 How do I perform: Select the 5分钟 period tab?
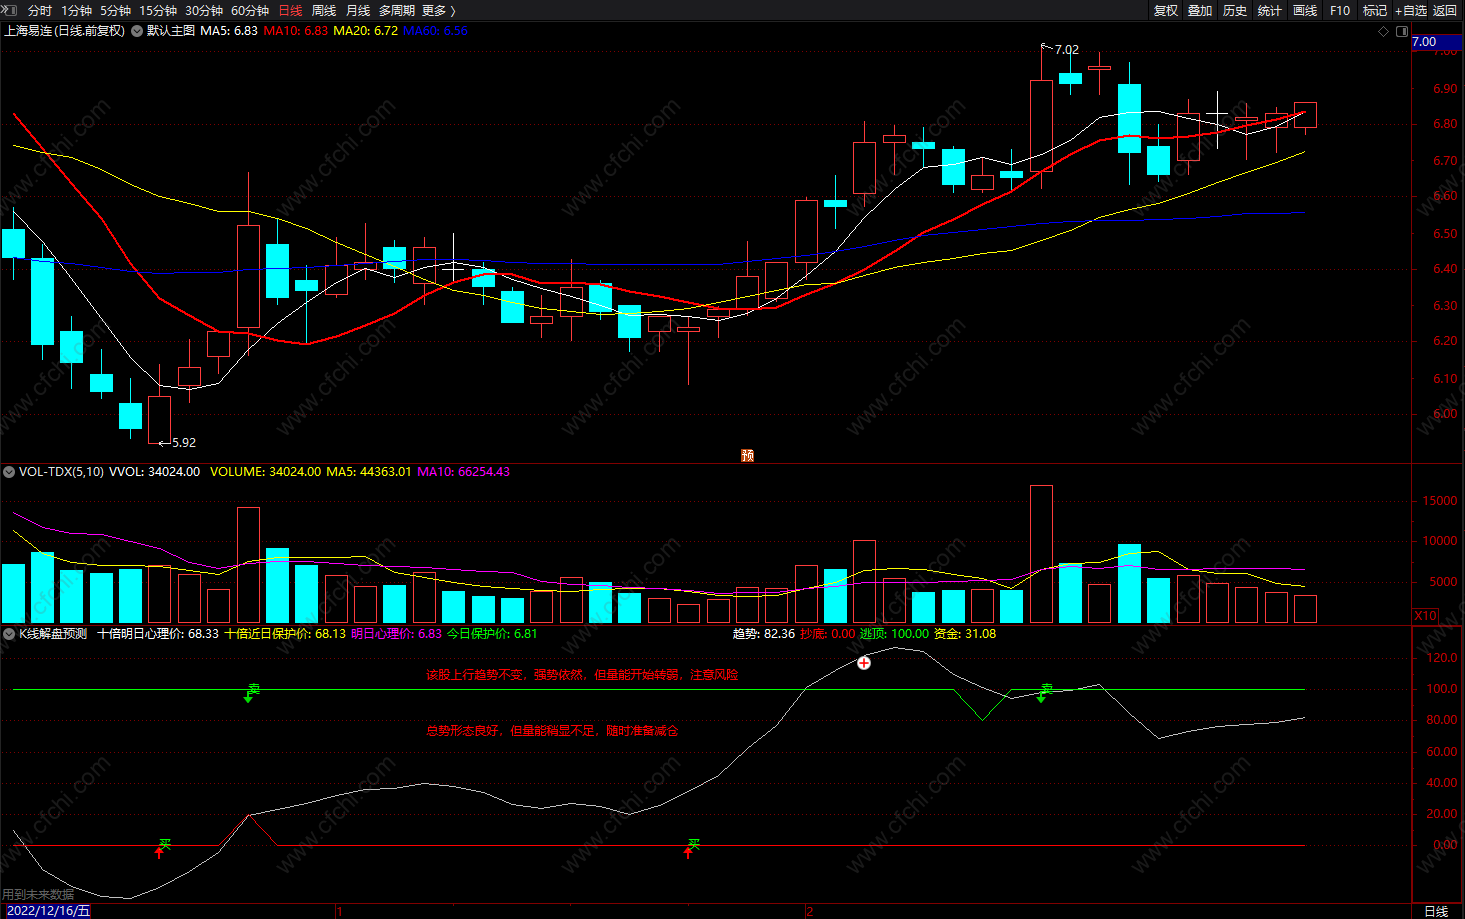click(115, 10)
